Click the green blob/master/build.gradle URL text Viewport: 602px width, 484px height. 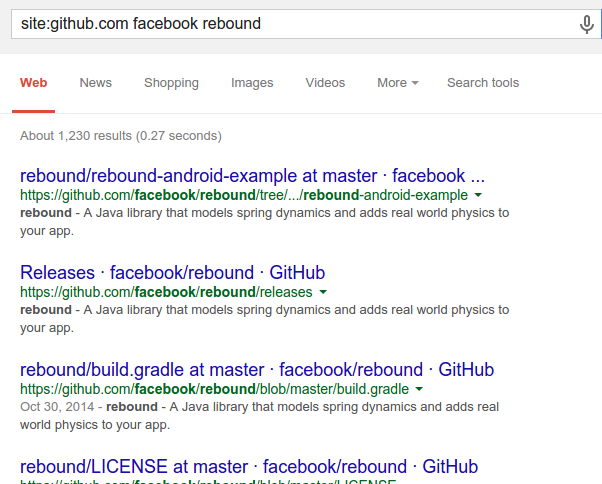214,390
